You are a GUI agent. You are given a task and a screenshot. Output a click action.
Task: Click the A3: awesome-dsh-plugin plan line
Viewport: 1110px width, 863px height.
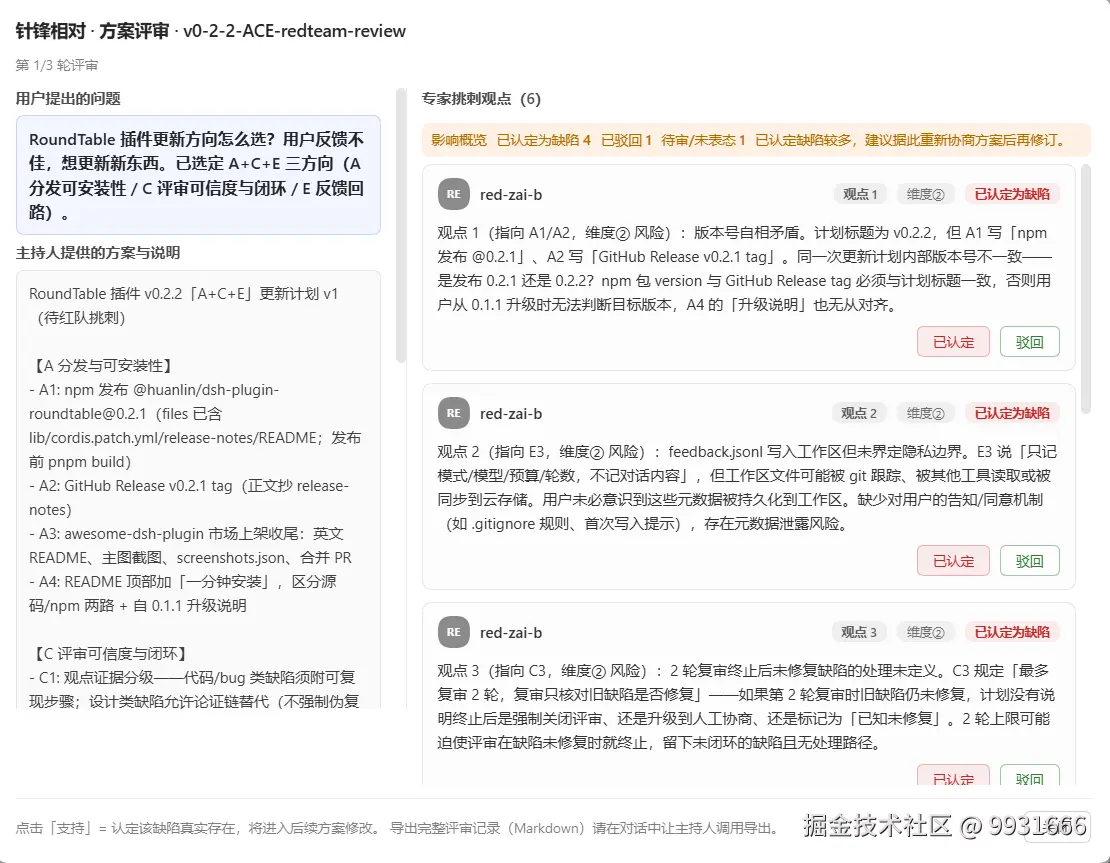[x=190, y=545]
